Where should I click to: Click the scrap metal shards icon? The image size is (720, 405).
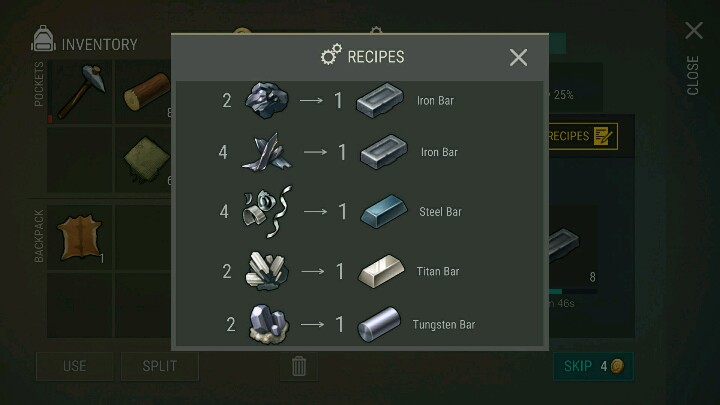point(267,152)
